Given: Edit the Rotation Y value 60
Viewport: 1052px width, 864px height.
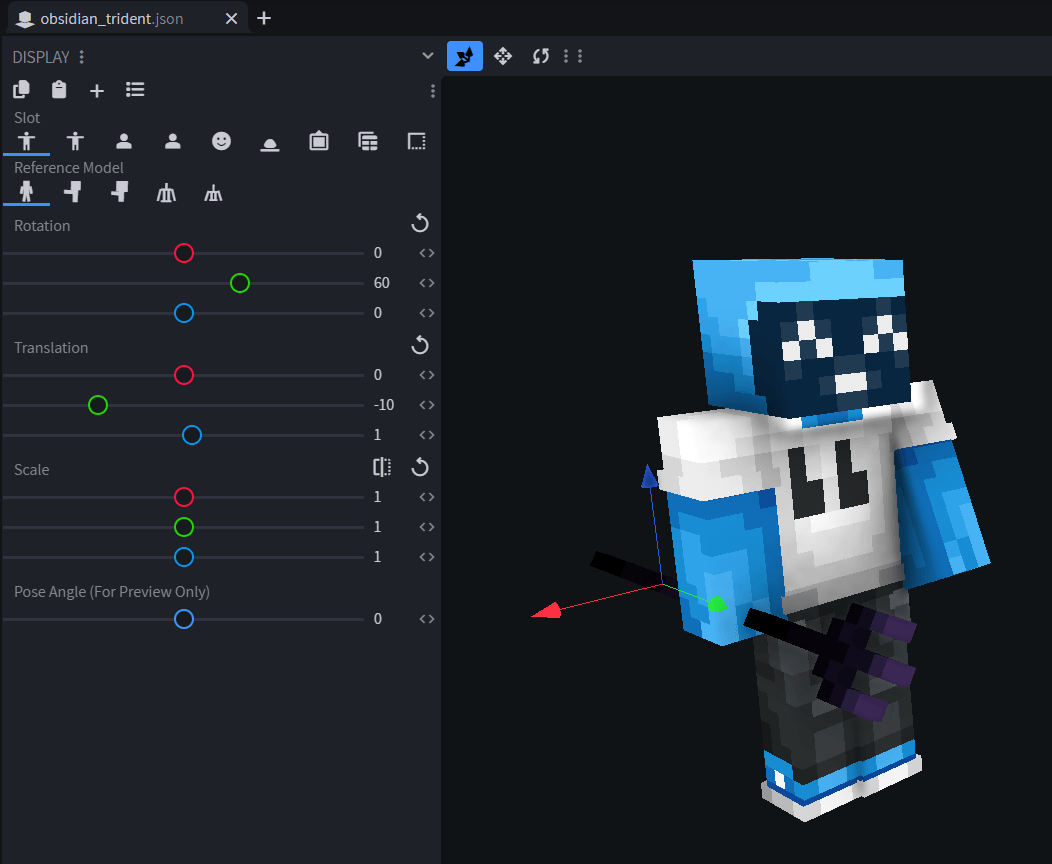Looking at the screenshot, I should [x=382, y=283].
